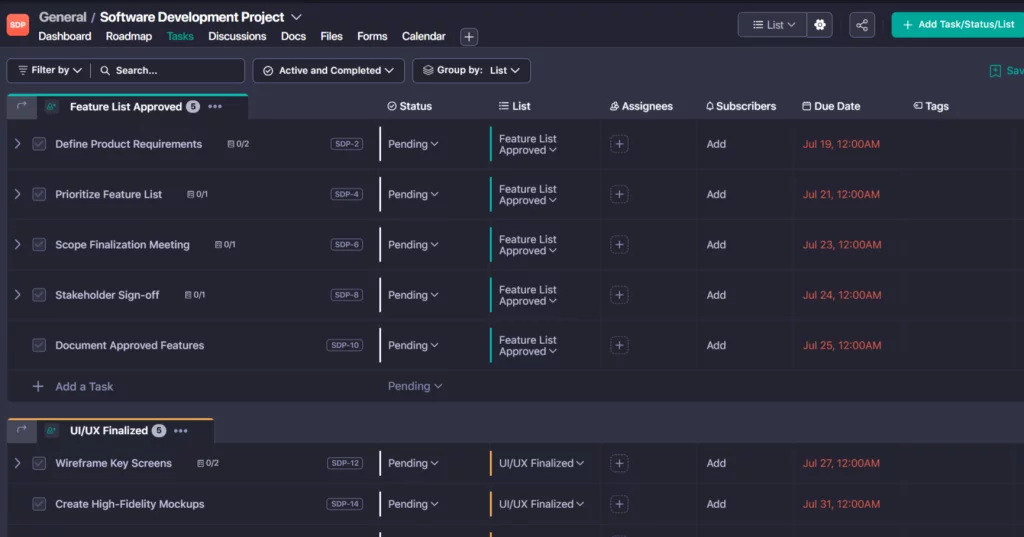This screenshot has width=1024, height=537.
Task: Open the Forms tab
Action: 372,37
